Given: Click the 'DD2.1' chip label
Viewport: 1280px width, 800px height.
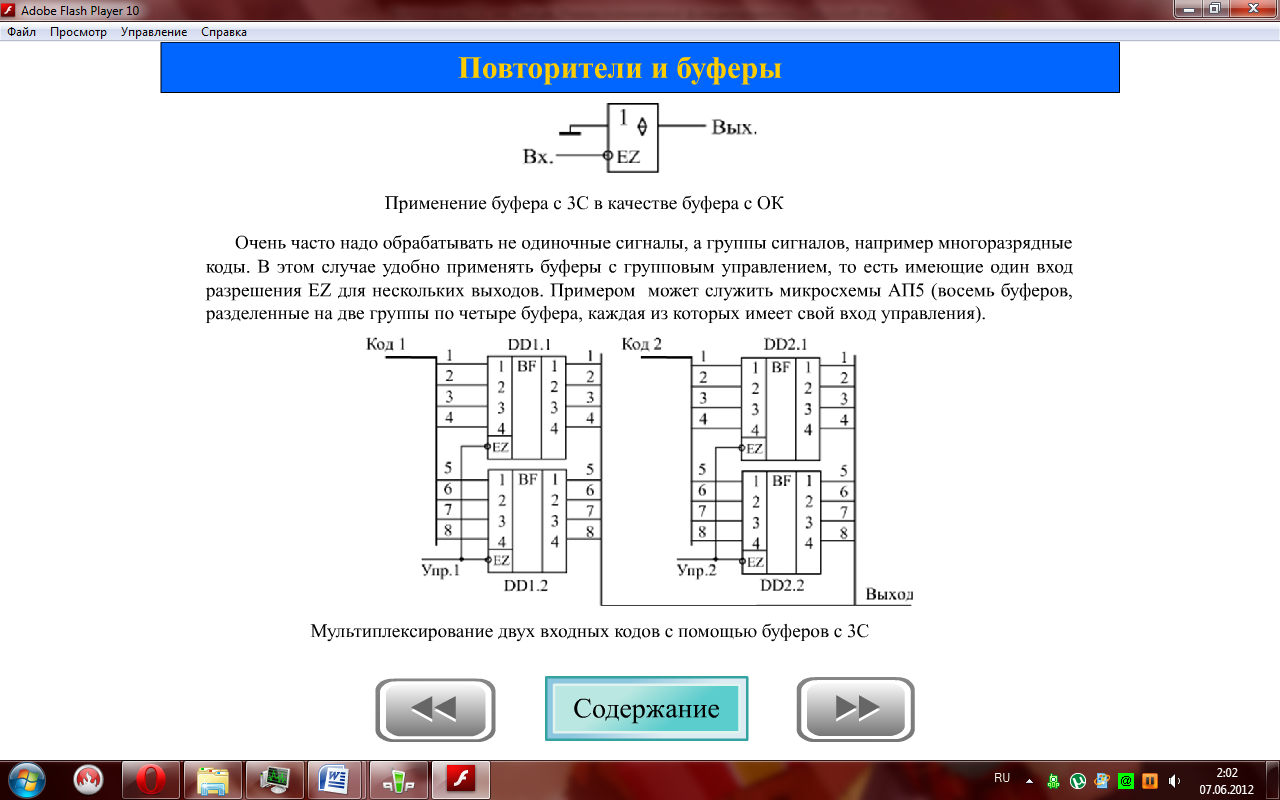Looking at the screenshot, I should (x=786, y=345).
